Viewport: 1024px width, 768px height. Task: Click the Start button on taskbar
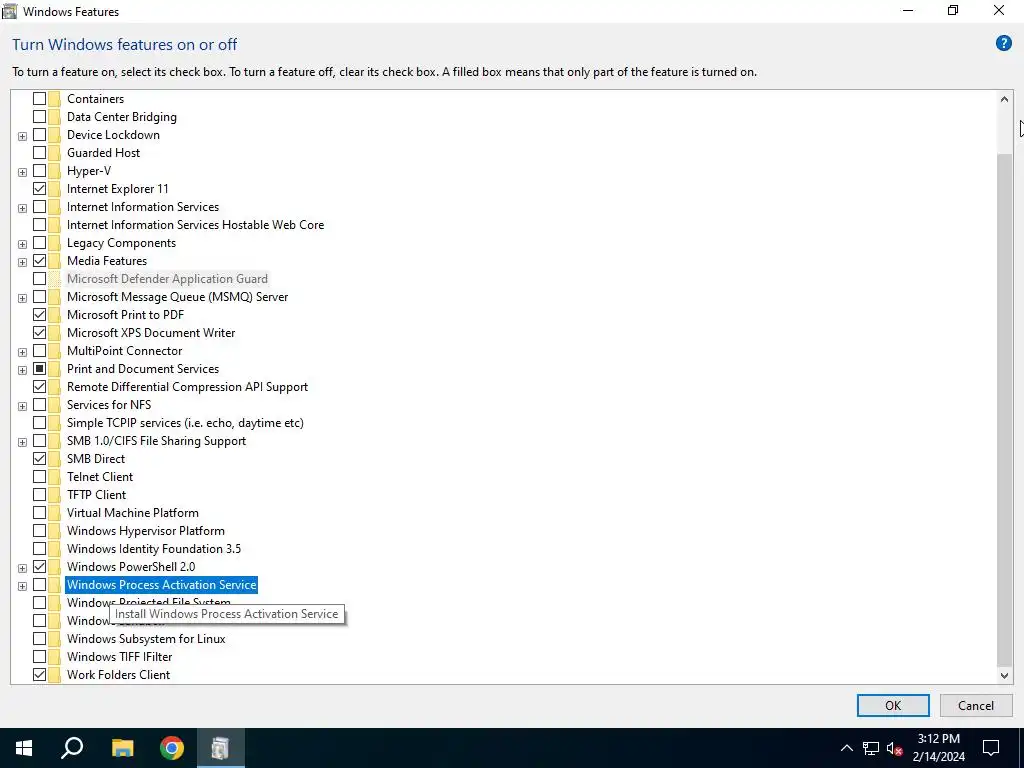[x=24, y=748]
